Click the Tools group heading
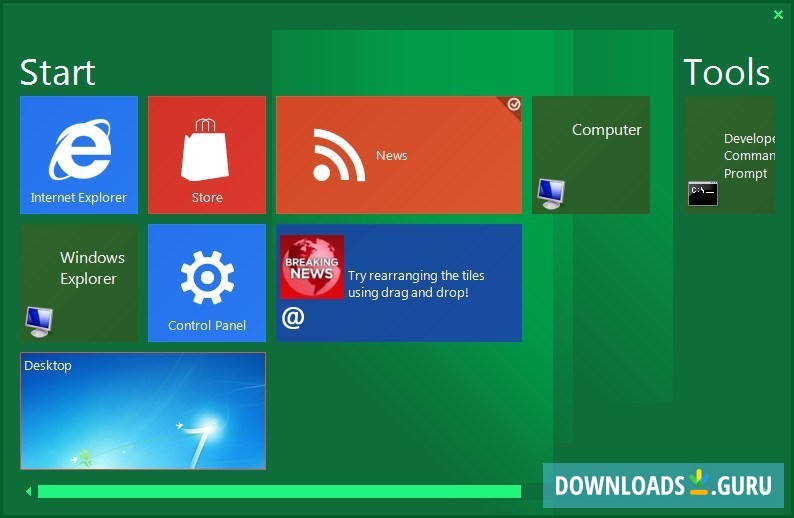 point(727,72)
